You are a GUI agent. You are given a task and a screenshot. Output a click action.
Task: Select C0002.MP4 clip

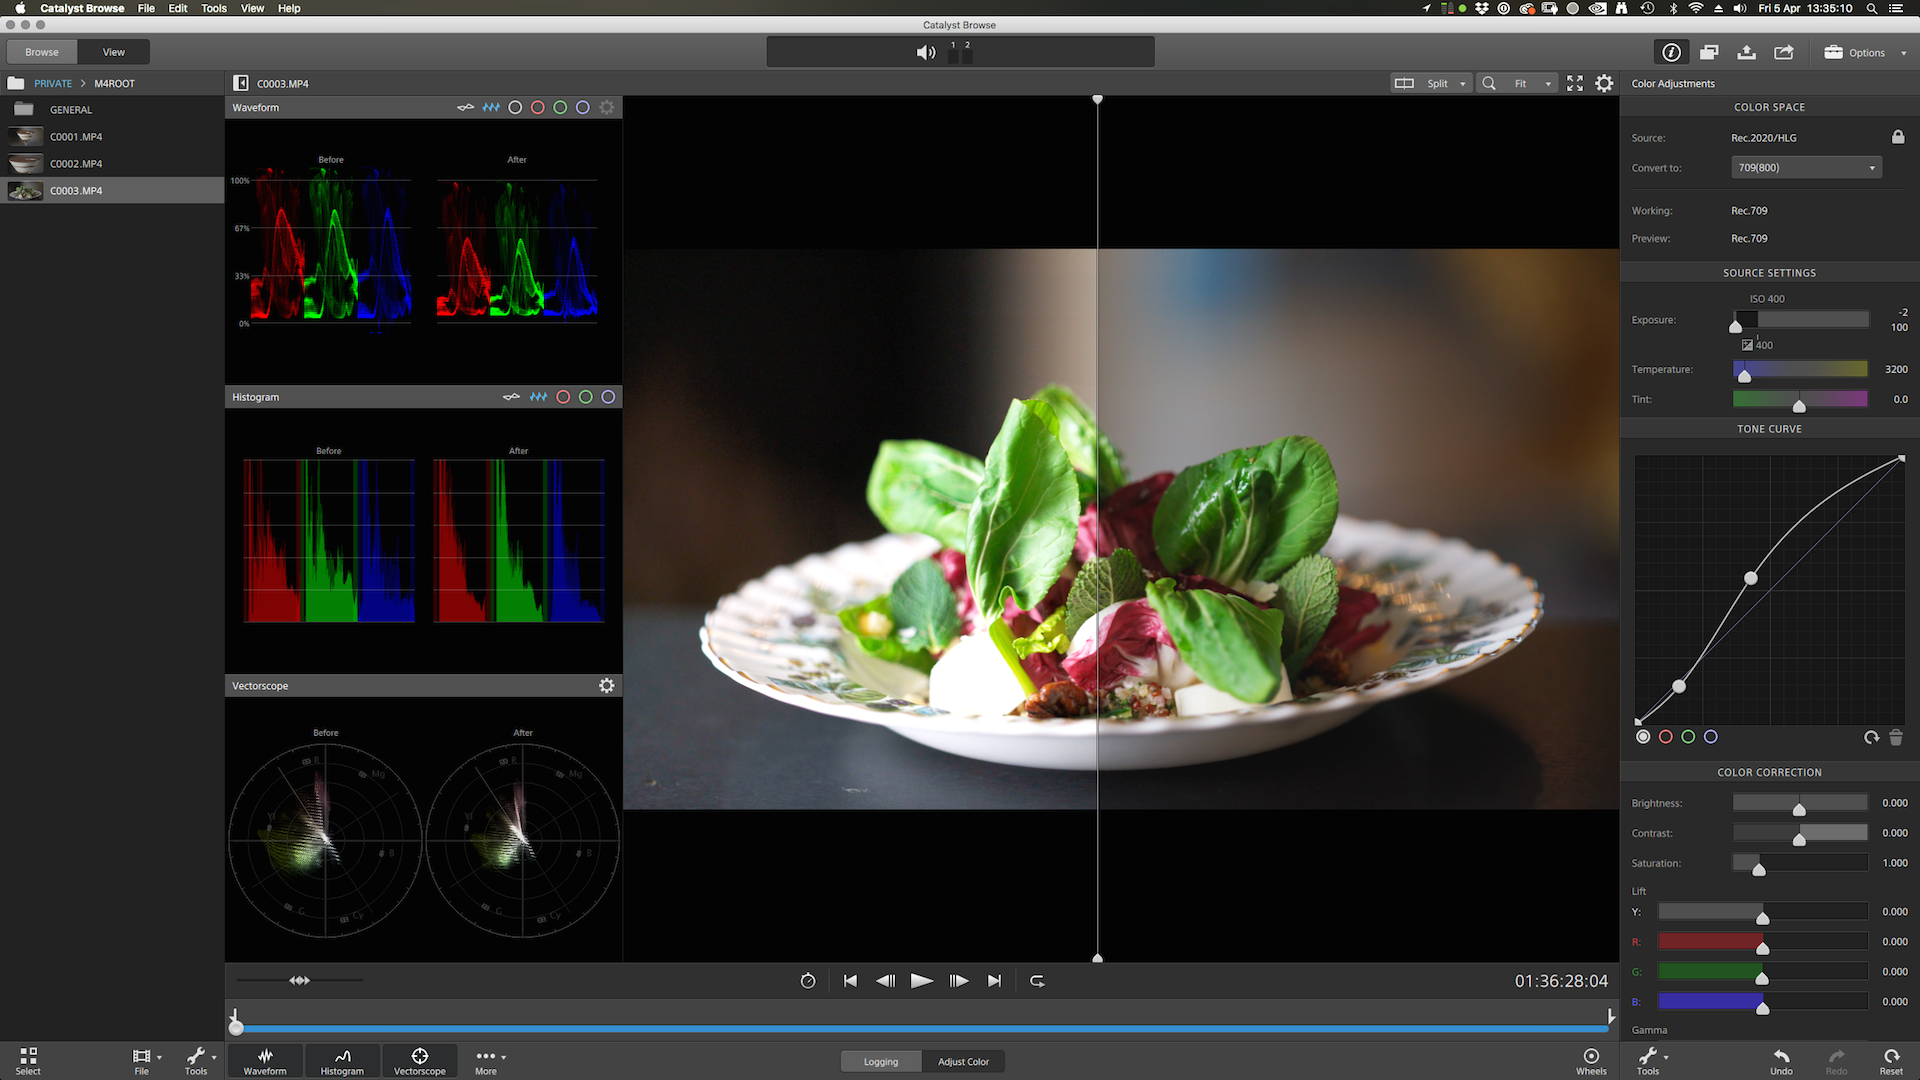(112, 163)
